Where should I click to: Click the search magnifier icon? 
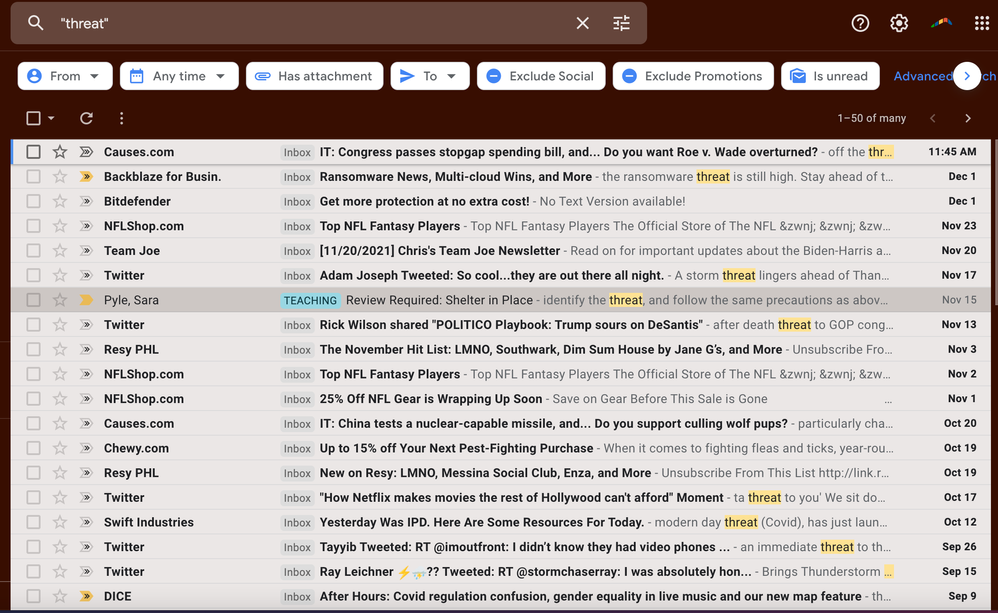pyautogui.click(x=36, y=24)
